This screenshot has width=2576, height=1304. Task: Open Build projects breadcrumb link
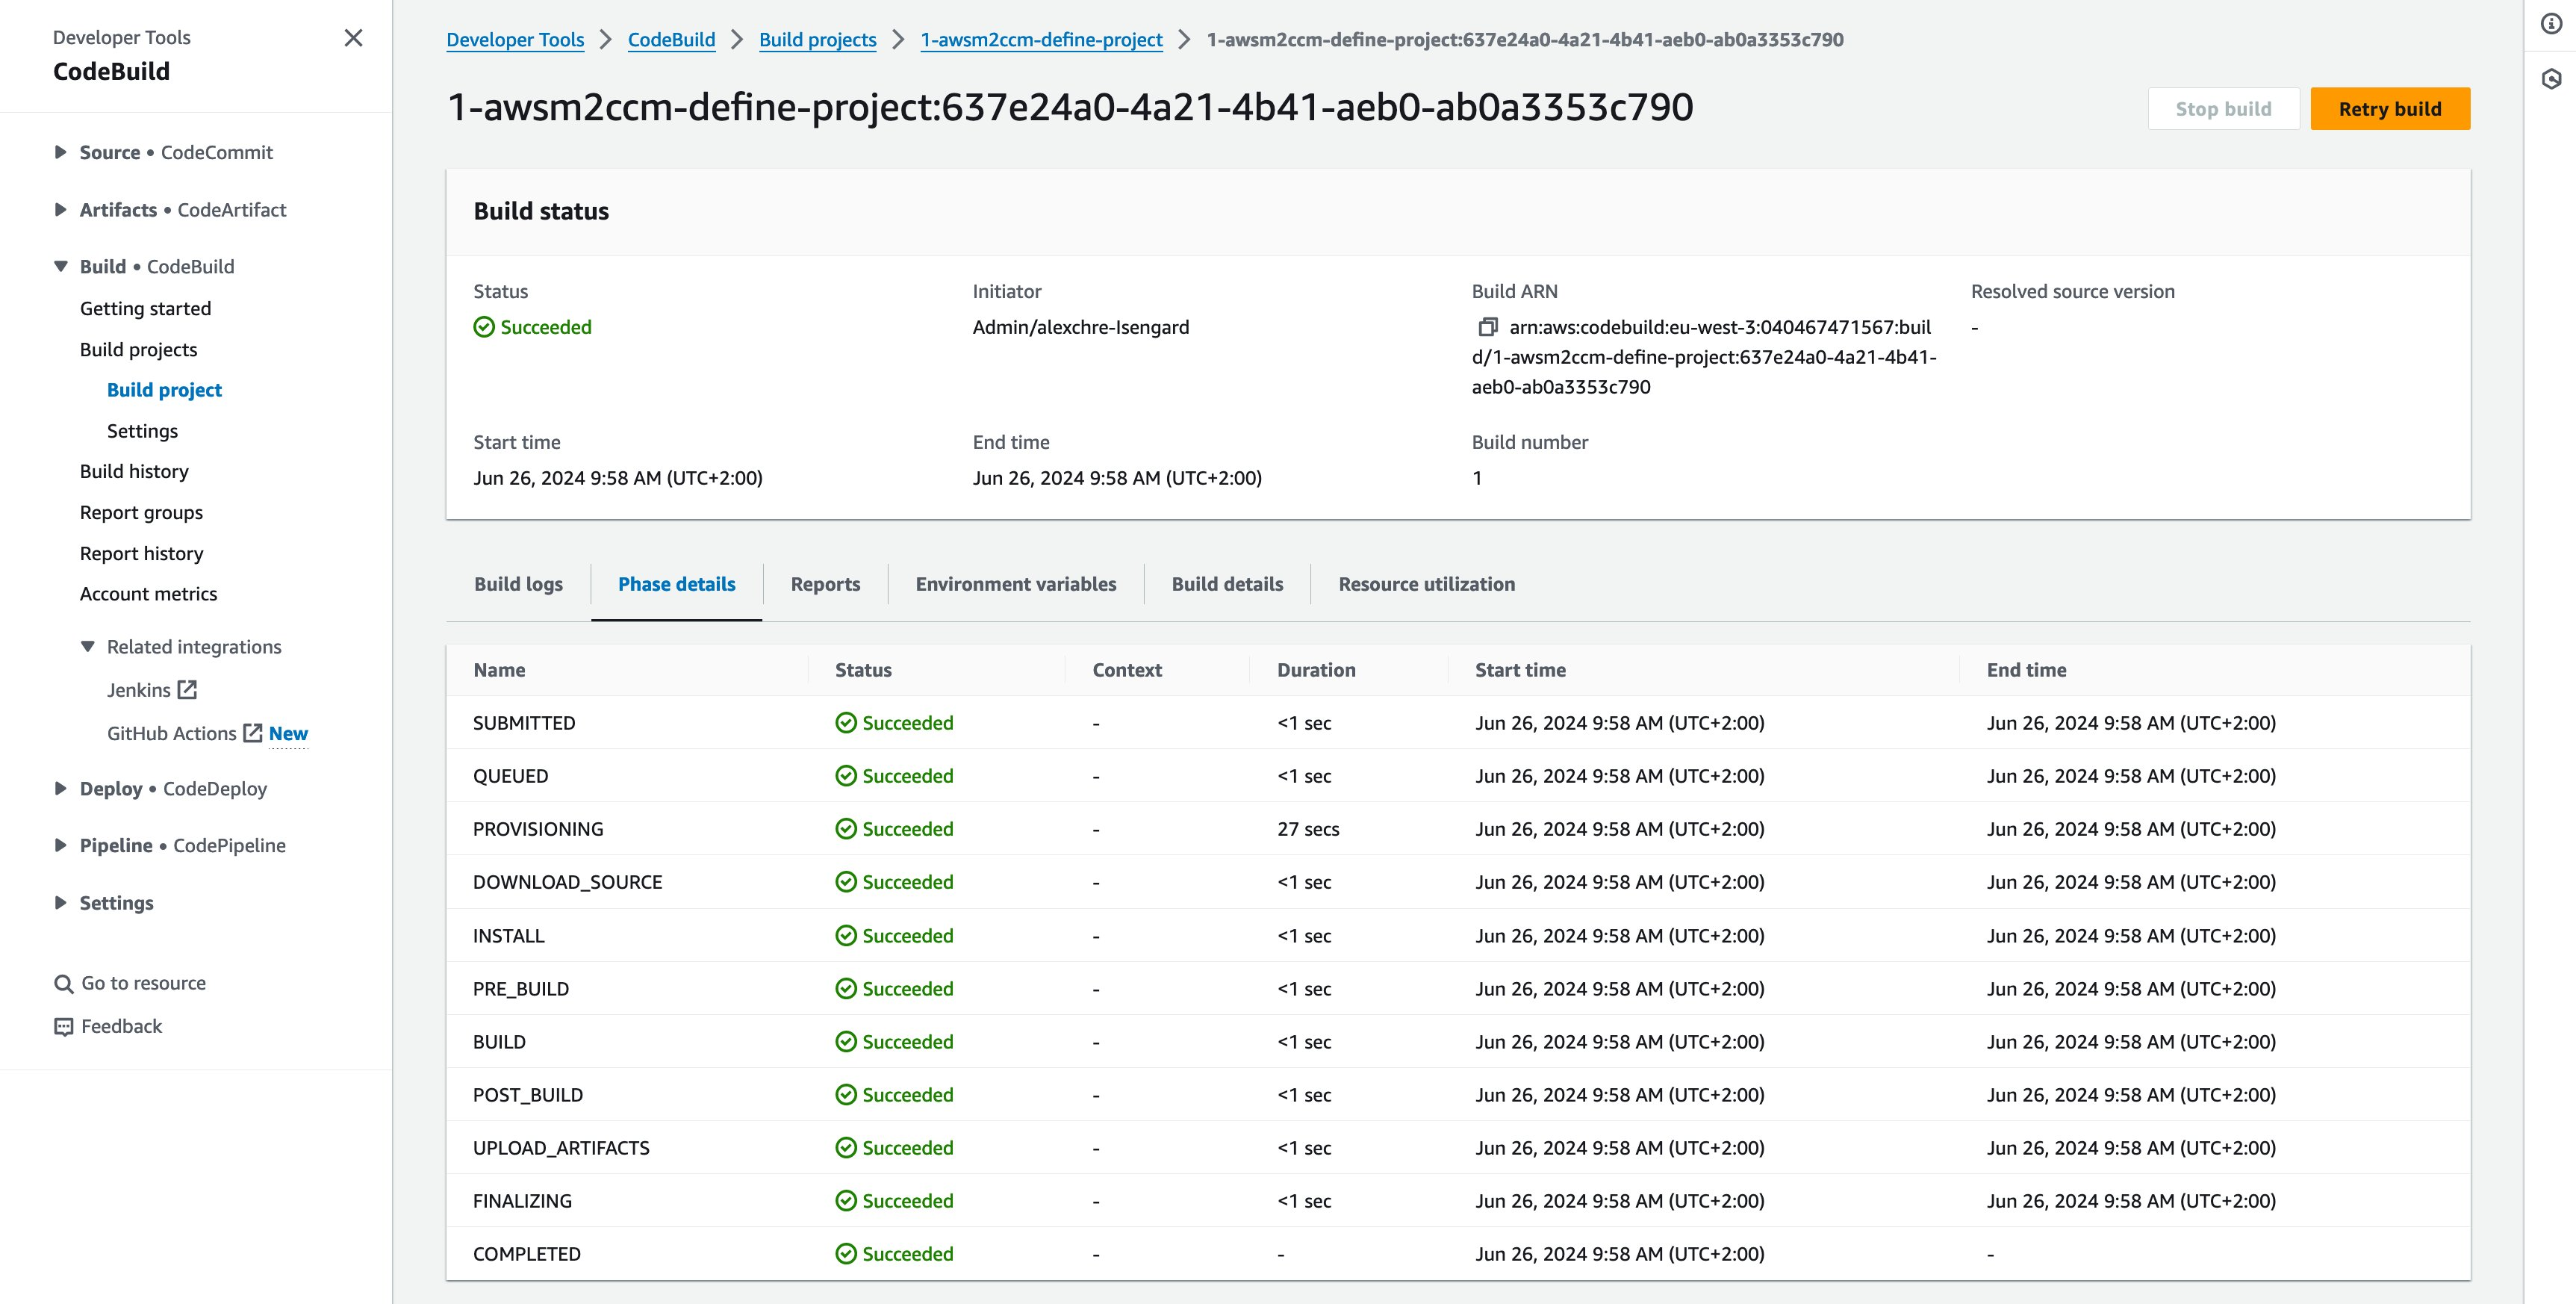pos(817,40)
